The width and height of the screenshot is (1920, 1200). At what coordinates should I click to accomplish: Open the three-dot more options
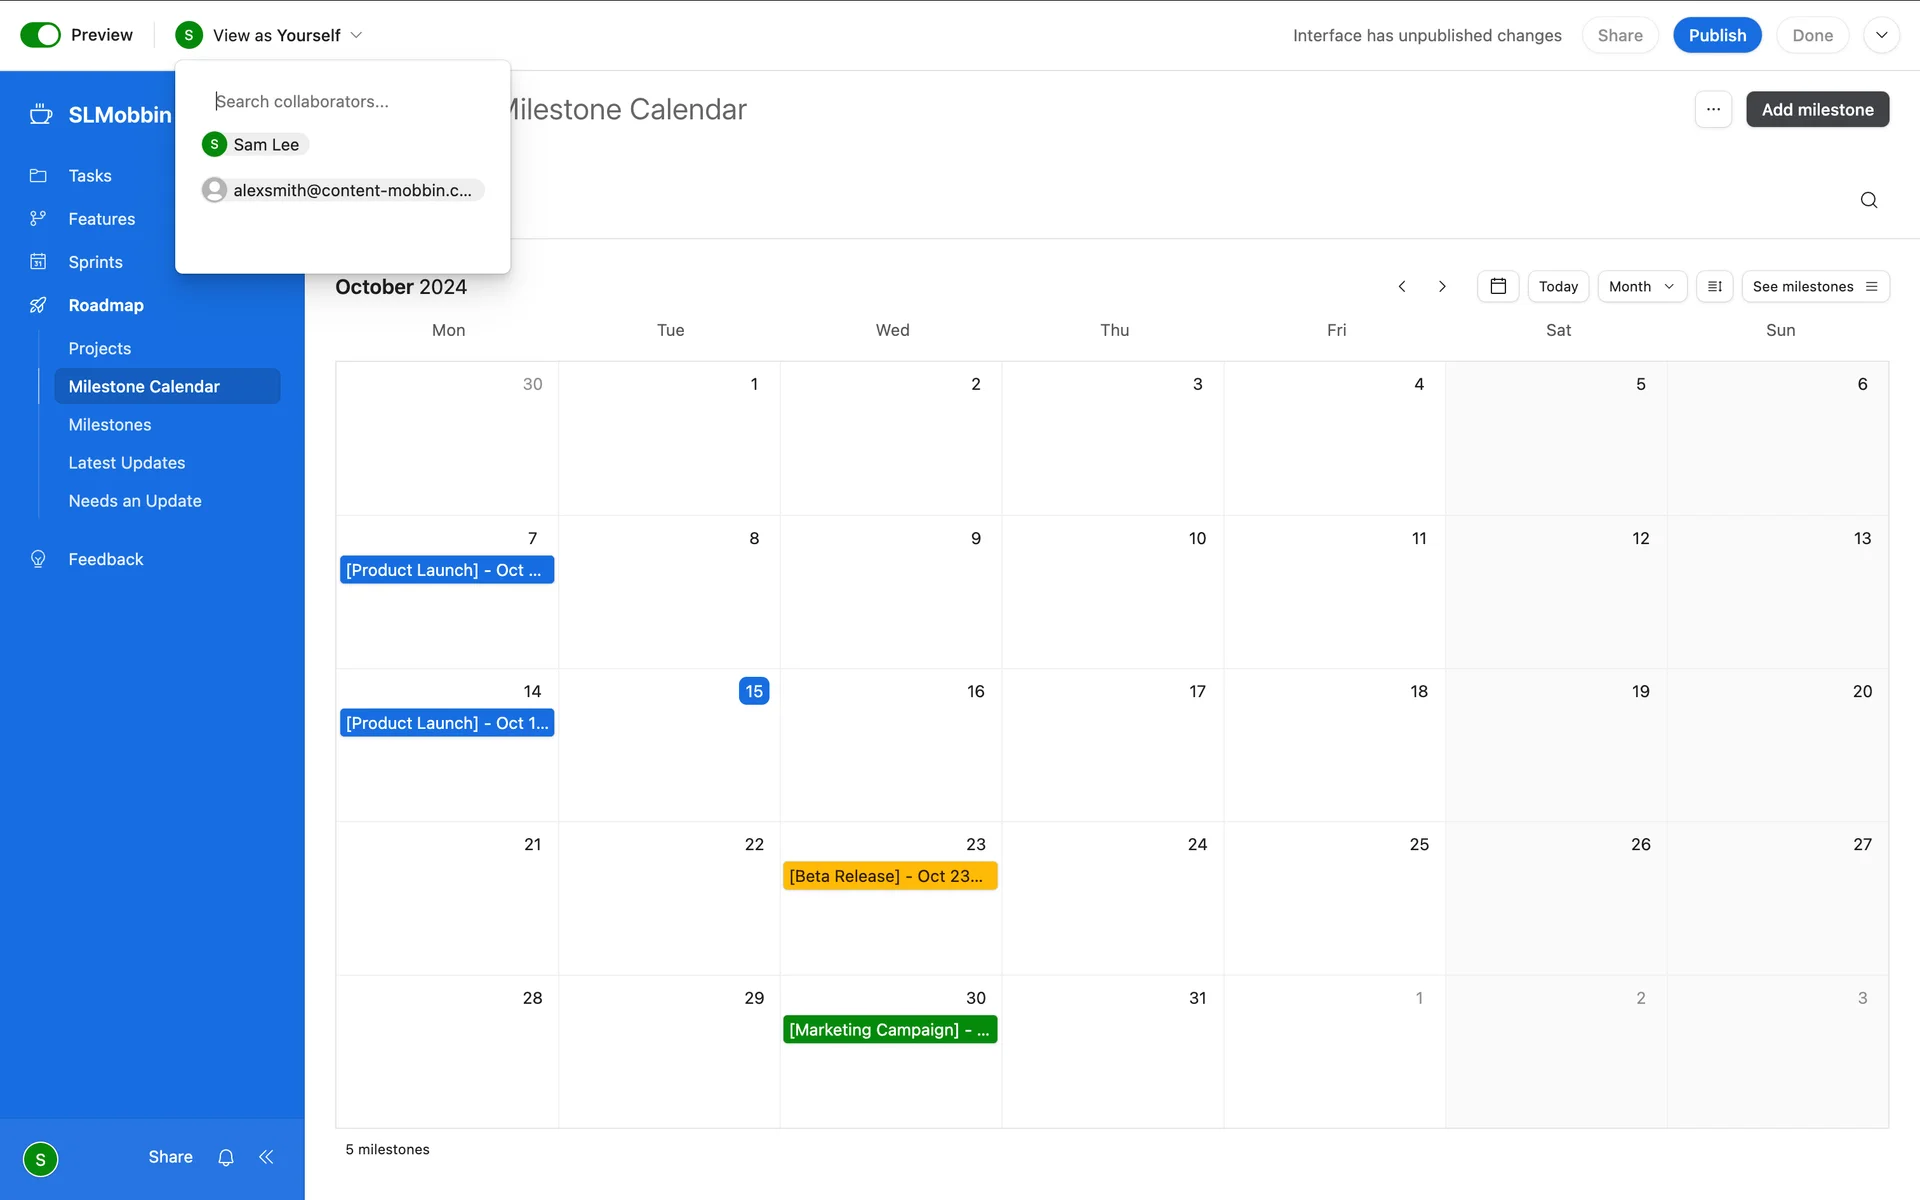tap(1713, 109)
